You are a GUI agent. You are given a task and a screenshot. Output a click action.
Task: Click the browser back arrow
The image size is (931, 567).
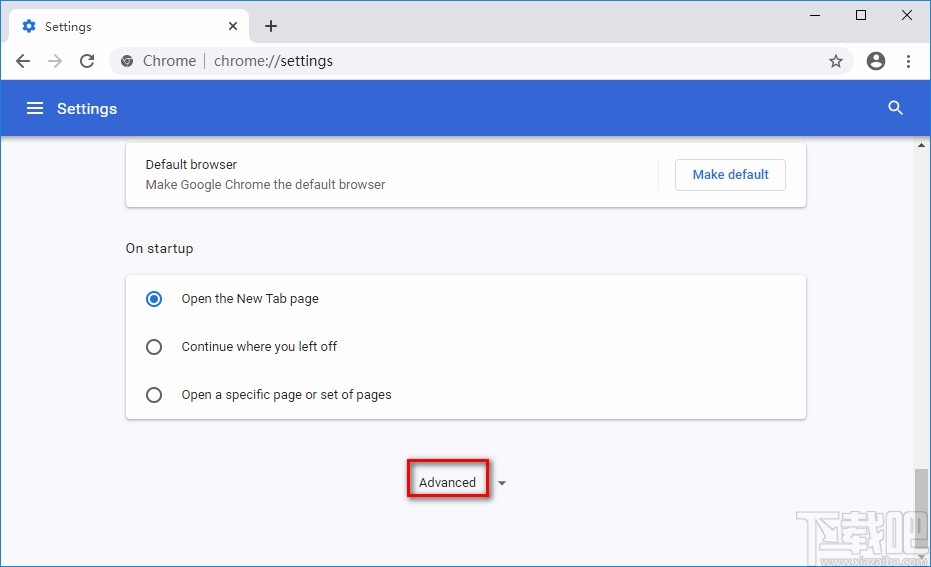point(23,61)
